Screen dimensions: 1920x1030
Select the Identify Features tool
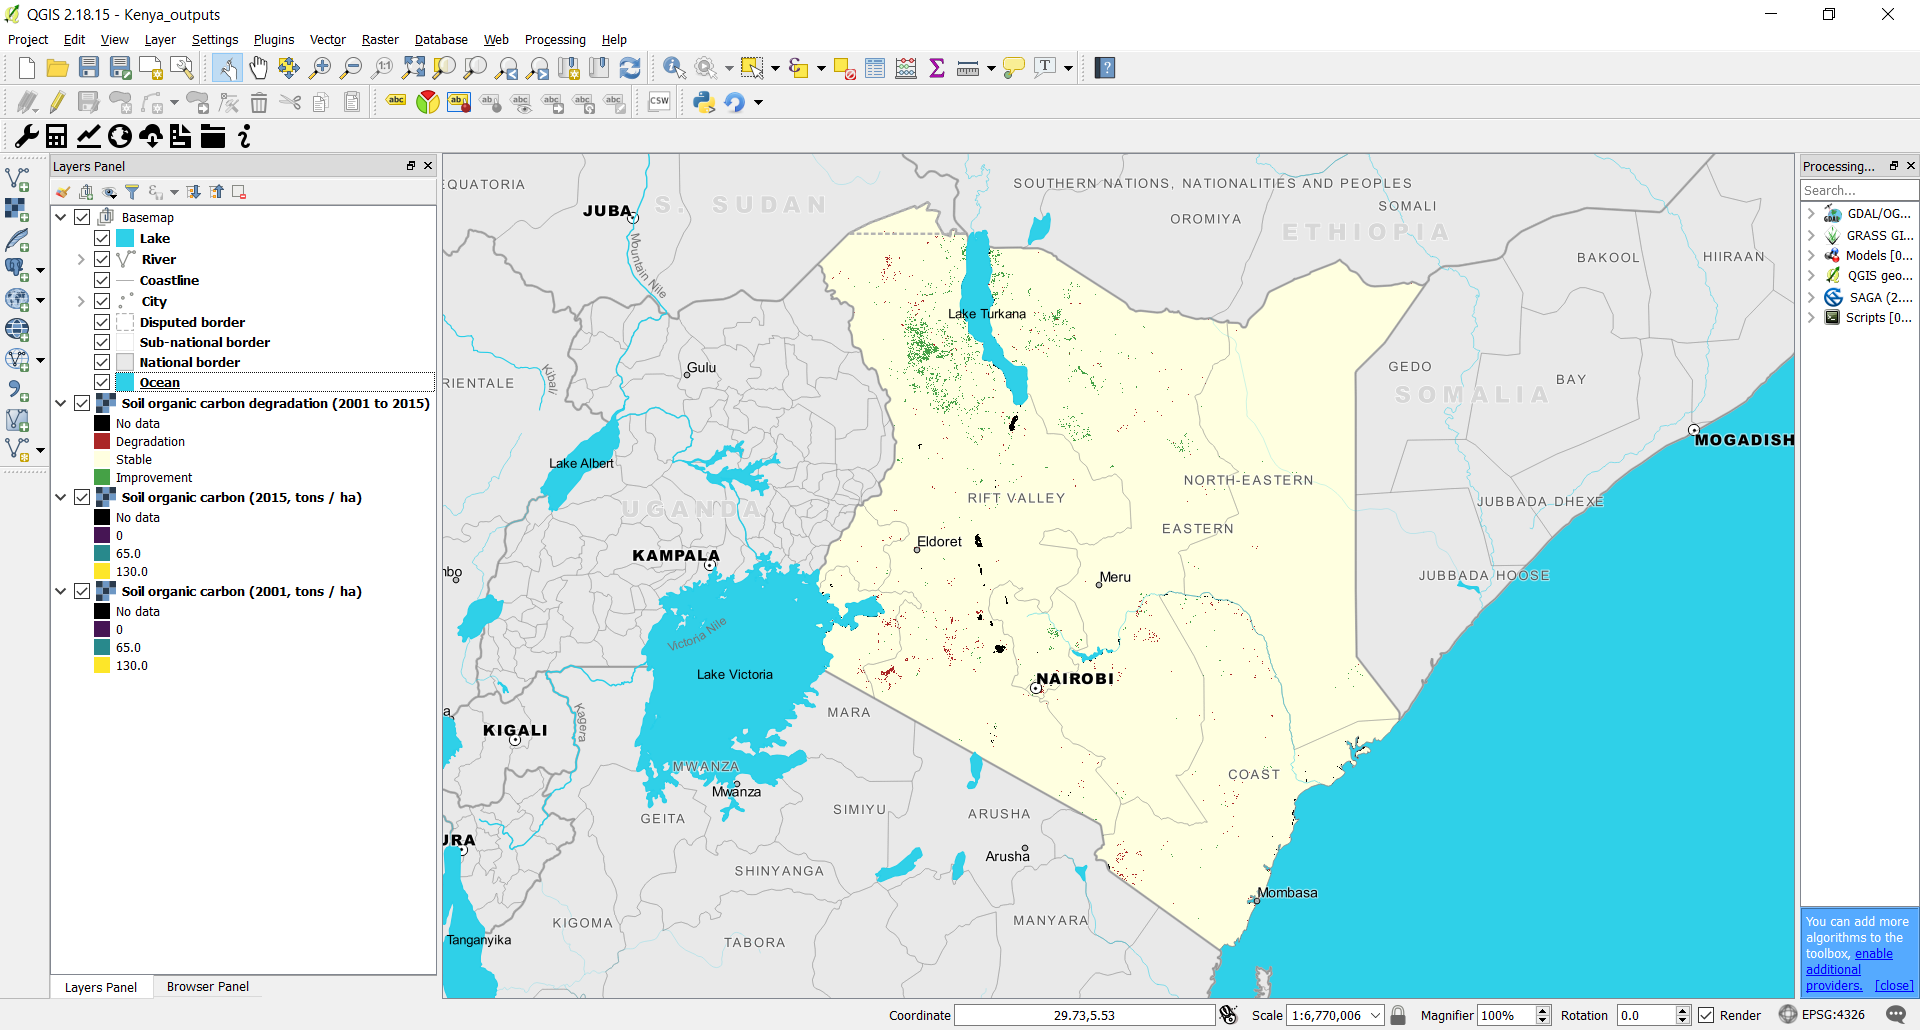click(x=675, y=68)
